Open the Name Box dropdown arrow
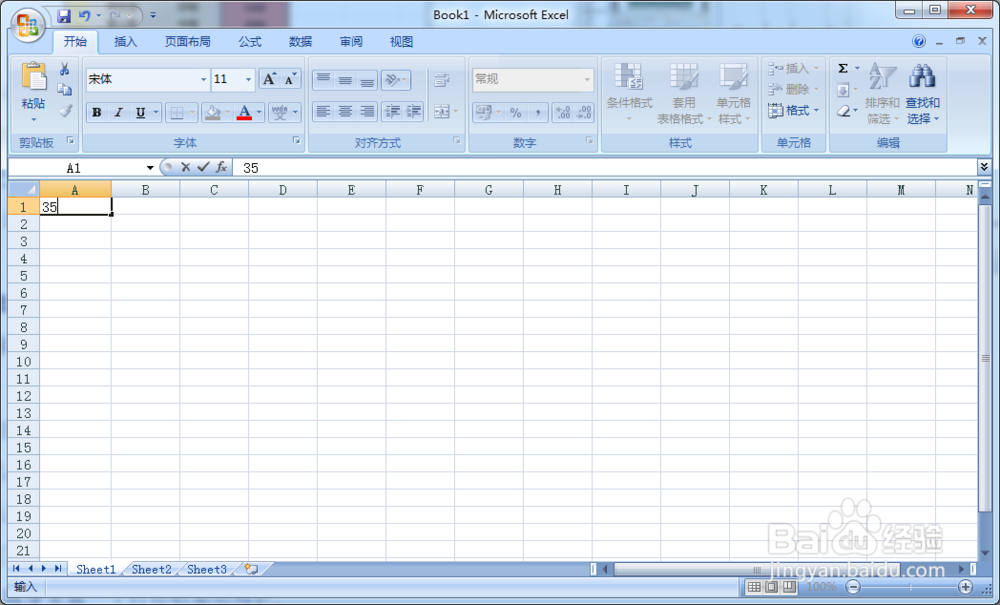The image size is (1000, 605). (150, 168)
